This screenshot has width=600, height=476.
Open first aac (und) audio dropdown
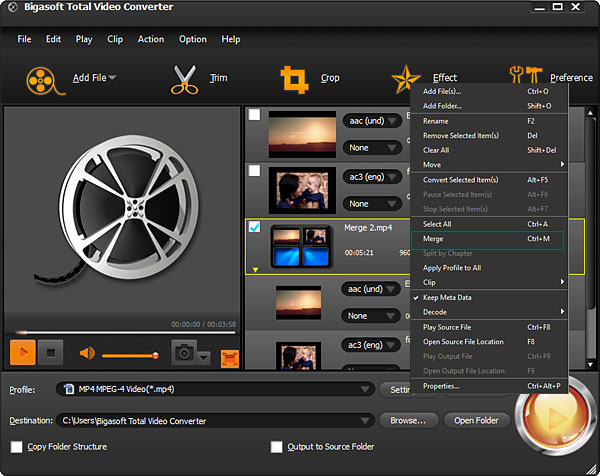372,121
